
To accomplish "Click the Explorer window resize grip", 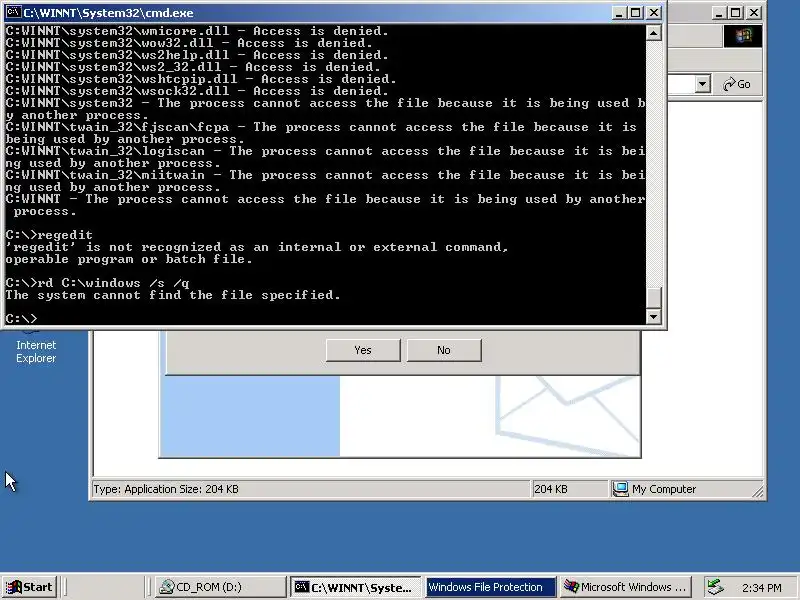I will 758,491.
